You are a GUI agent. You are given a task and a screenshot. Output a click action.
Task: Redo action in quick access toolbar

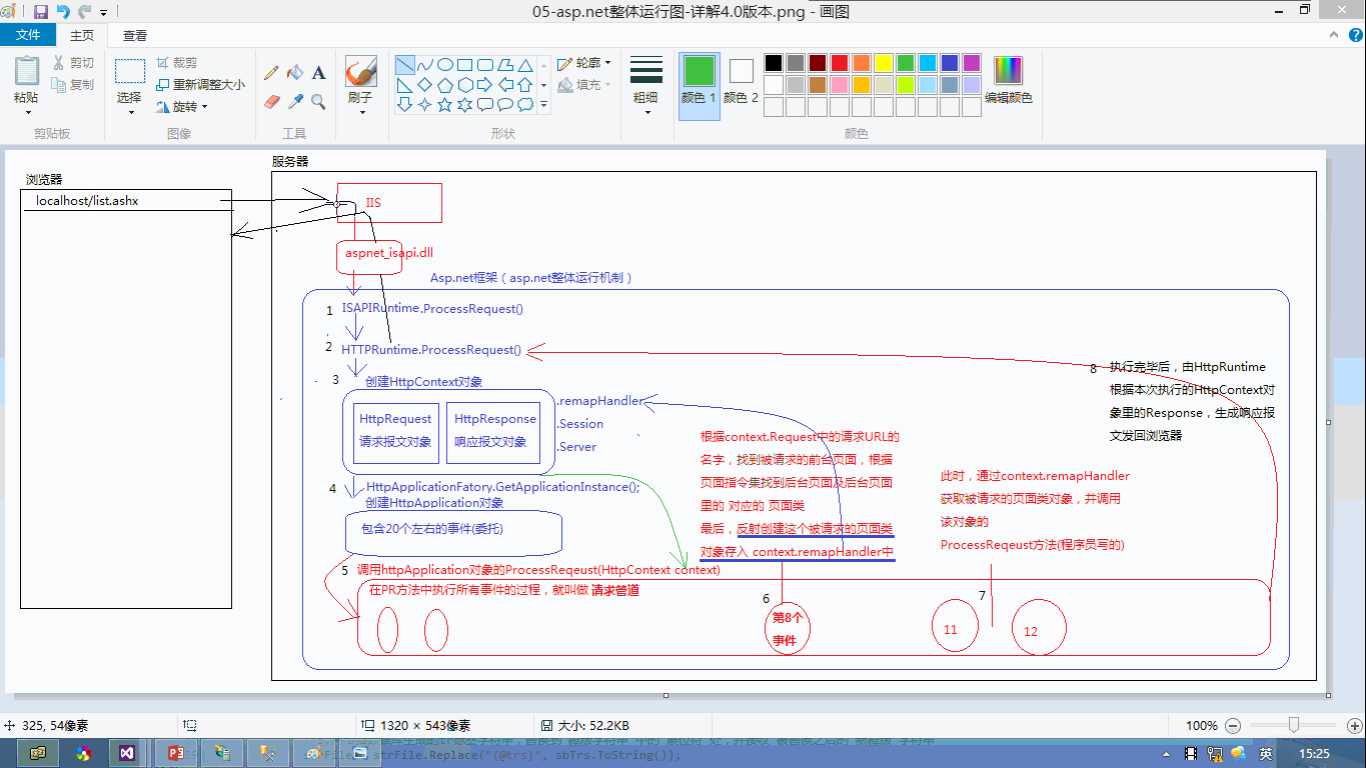pyautogui.click(x=84, y=12)
